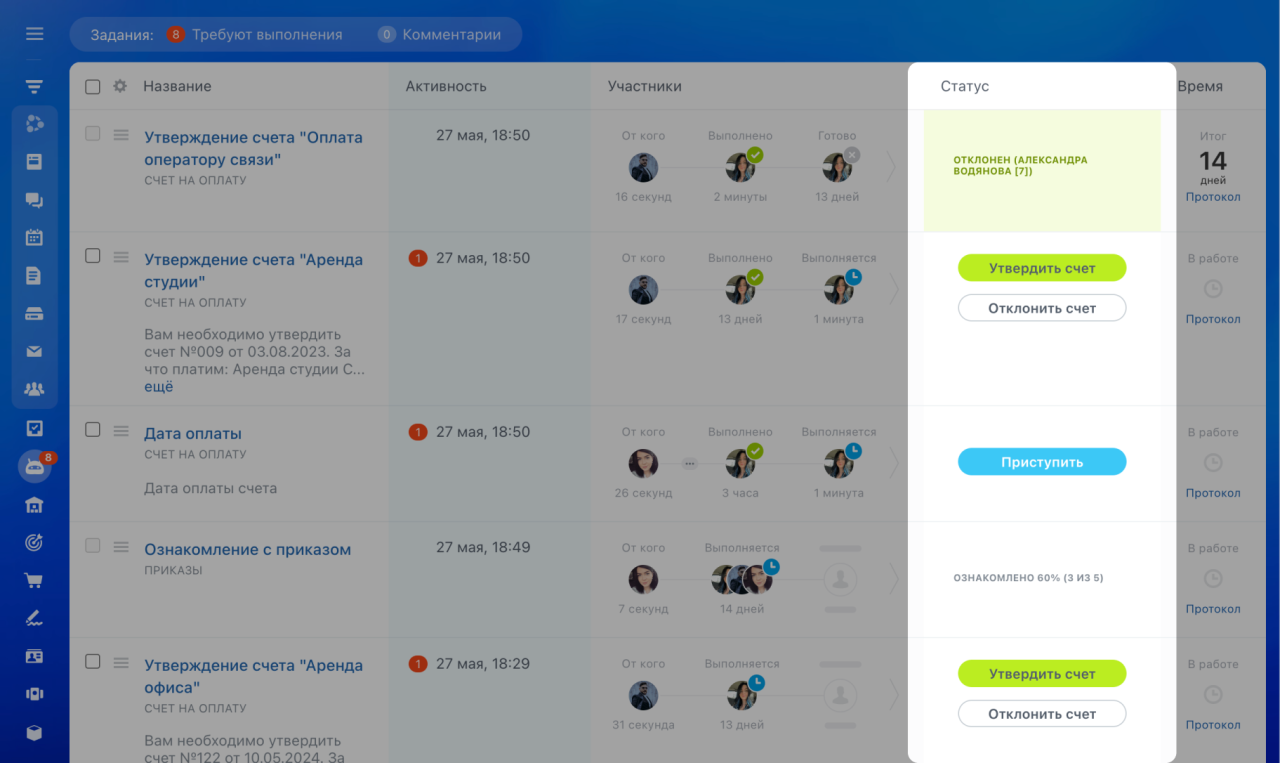Toggle the select-all checkbox in header
The image size is (1280, 763).
[x=93, y=87]
